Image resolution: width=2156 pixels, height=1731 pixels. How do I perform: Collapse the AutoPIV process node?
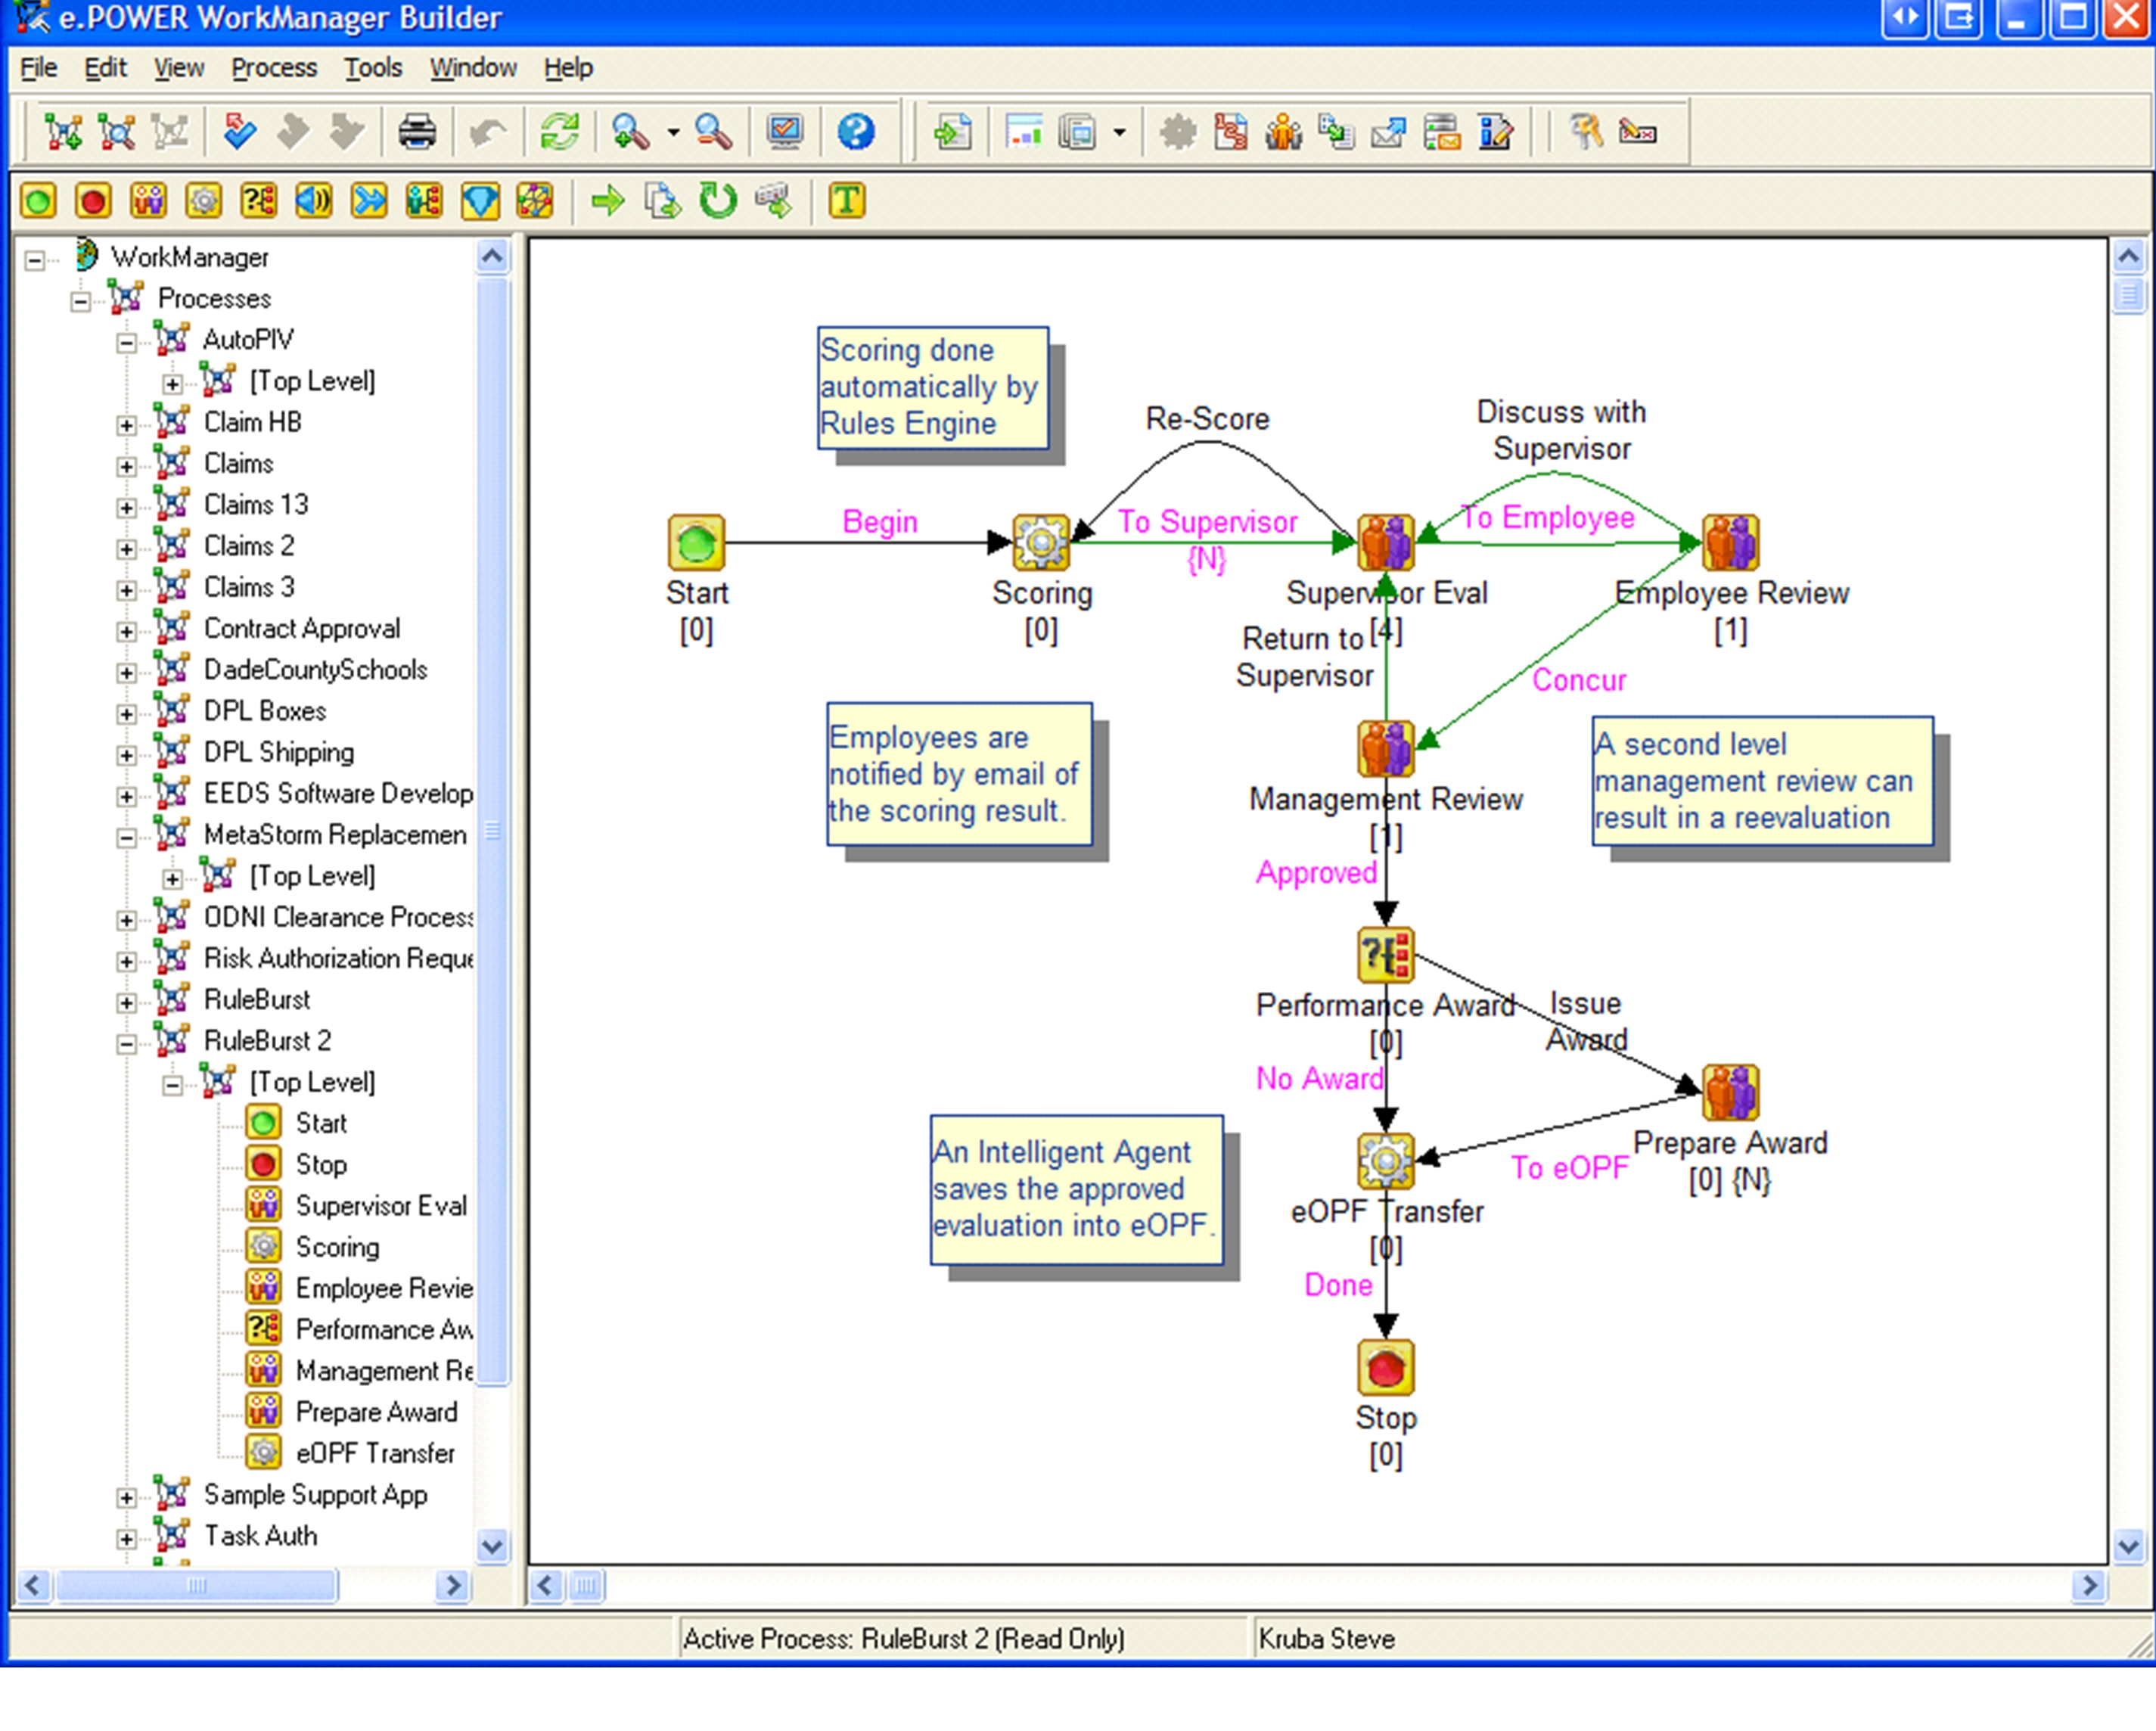127,343
